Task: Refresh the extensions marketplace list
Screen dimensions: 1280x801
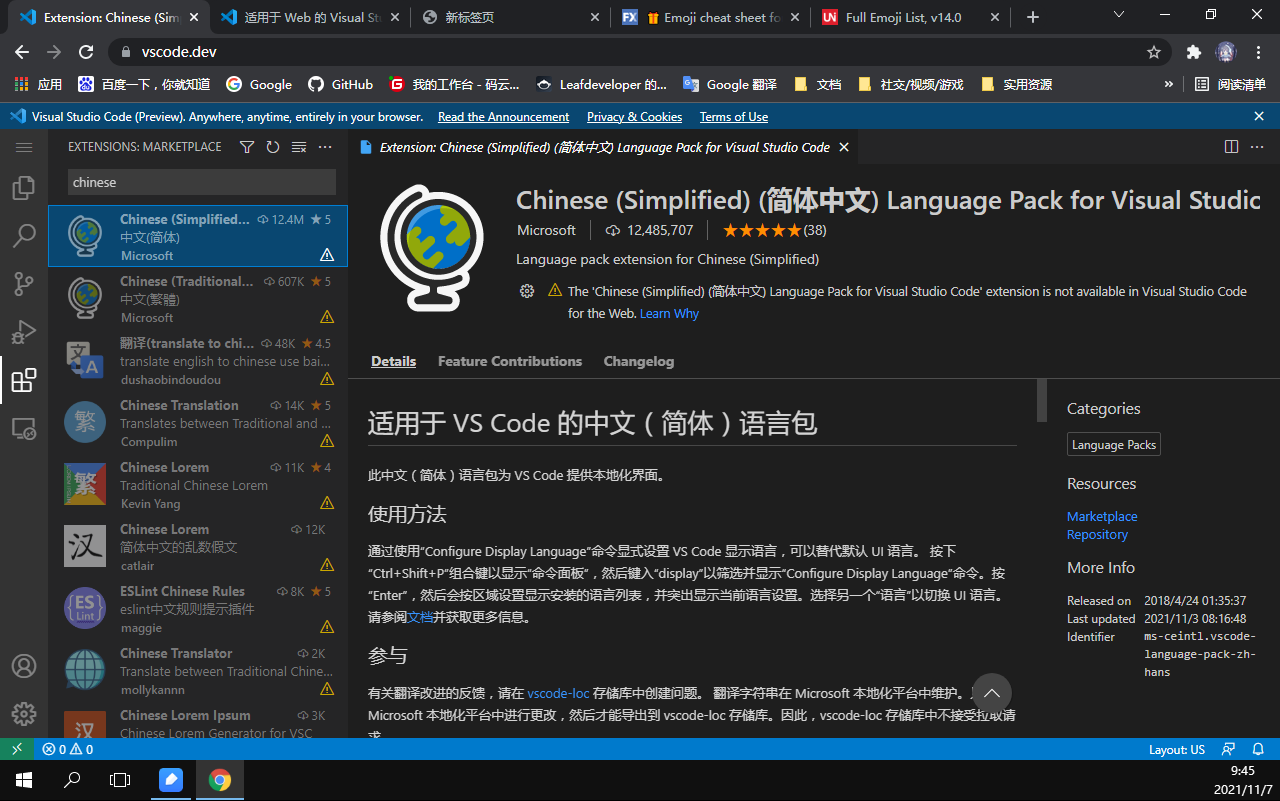Action: pyautogui.click(x=273, y=147)
